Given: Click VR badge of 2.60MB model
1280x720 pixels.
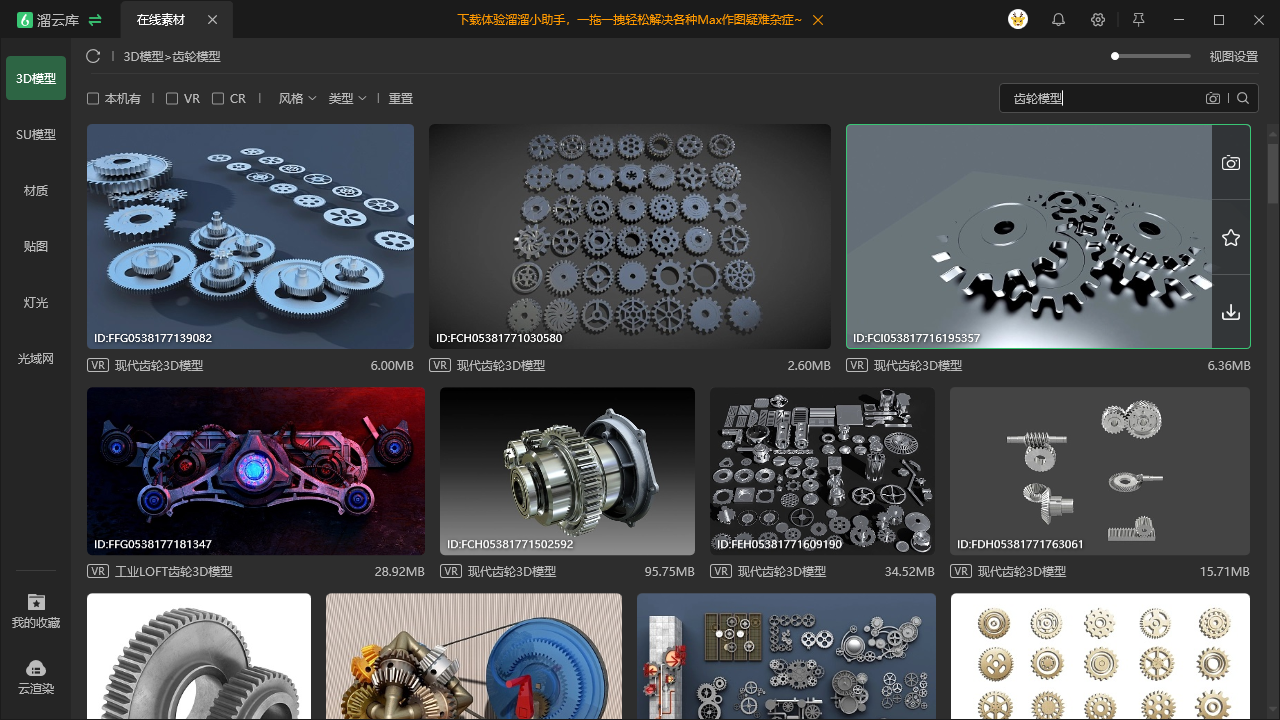Looking at the screenshot, I should click(440, 366).
